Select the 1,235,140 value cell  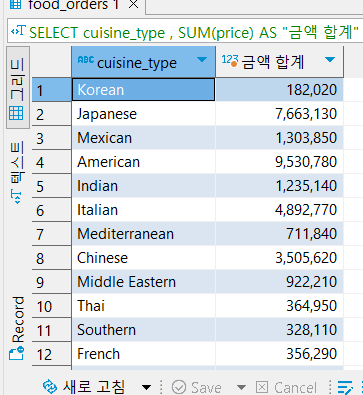pyautogui.click(x=279, y=186)
